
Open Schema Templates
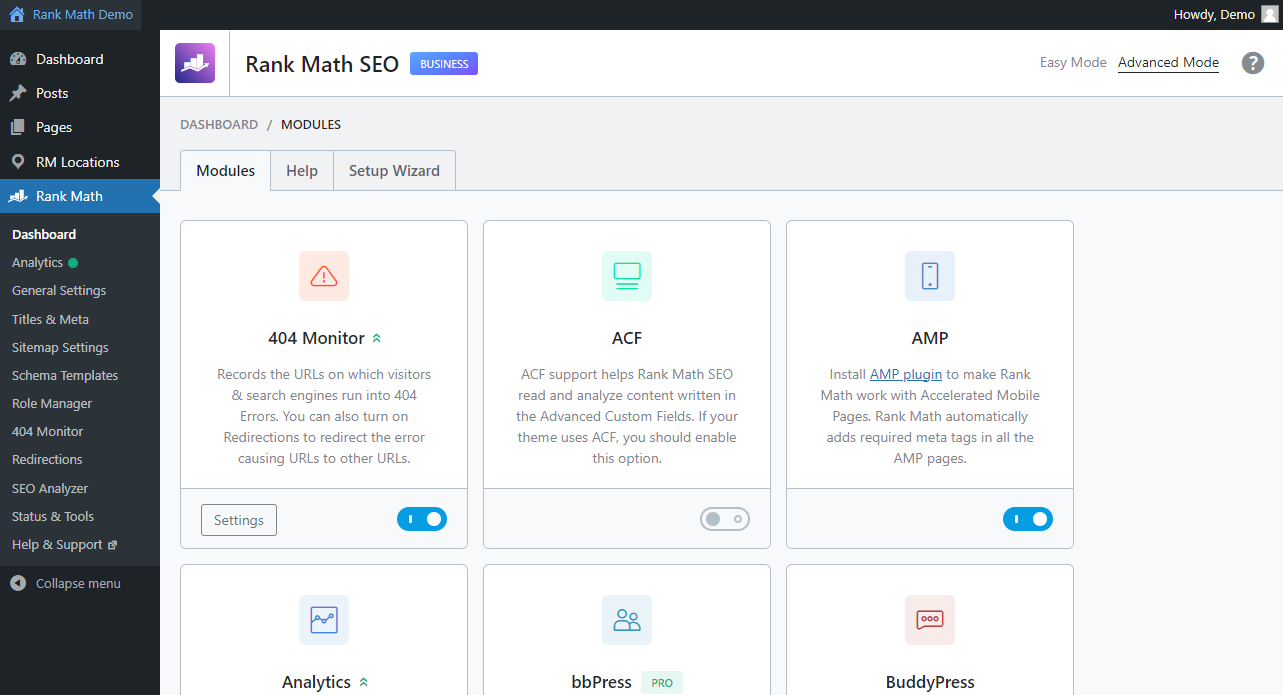click(65, 375)
